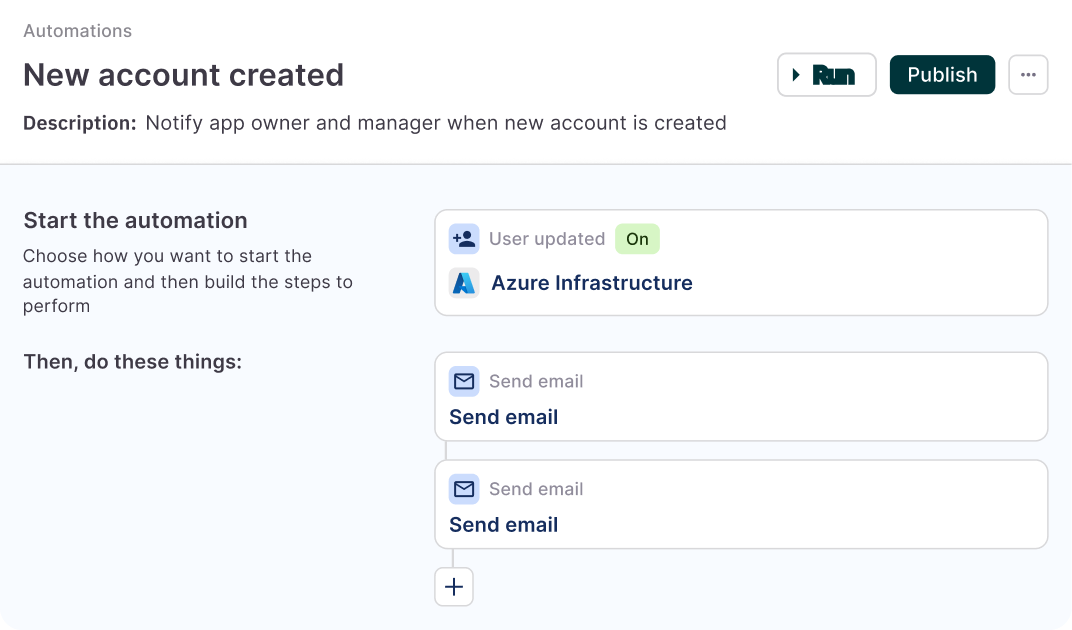Open the three-dot more options menu

click(x=1028, y=75)
